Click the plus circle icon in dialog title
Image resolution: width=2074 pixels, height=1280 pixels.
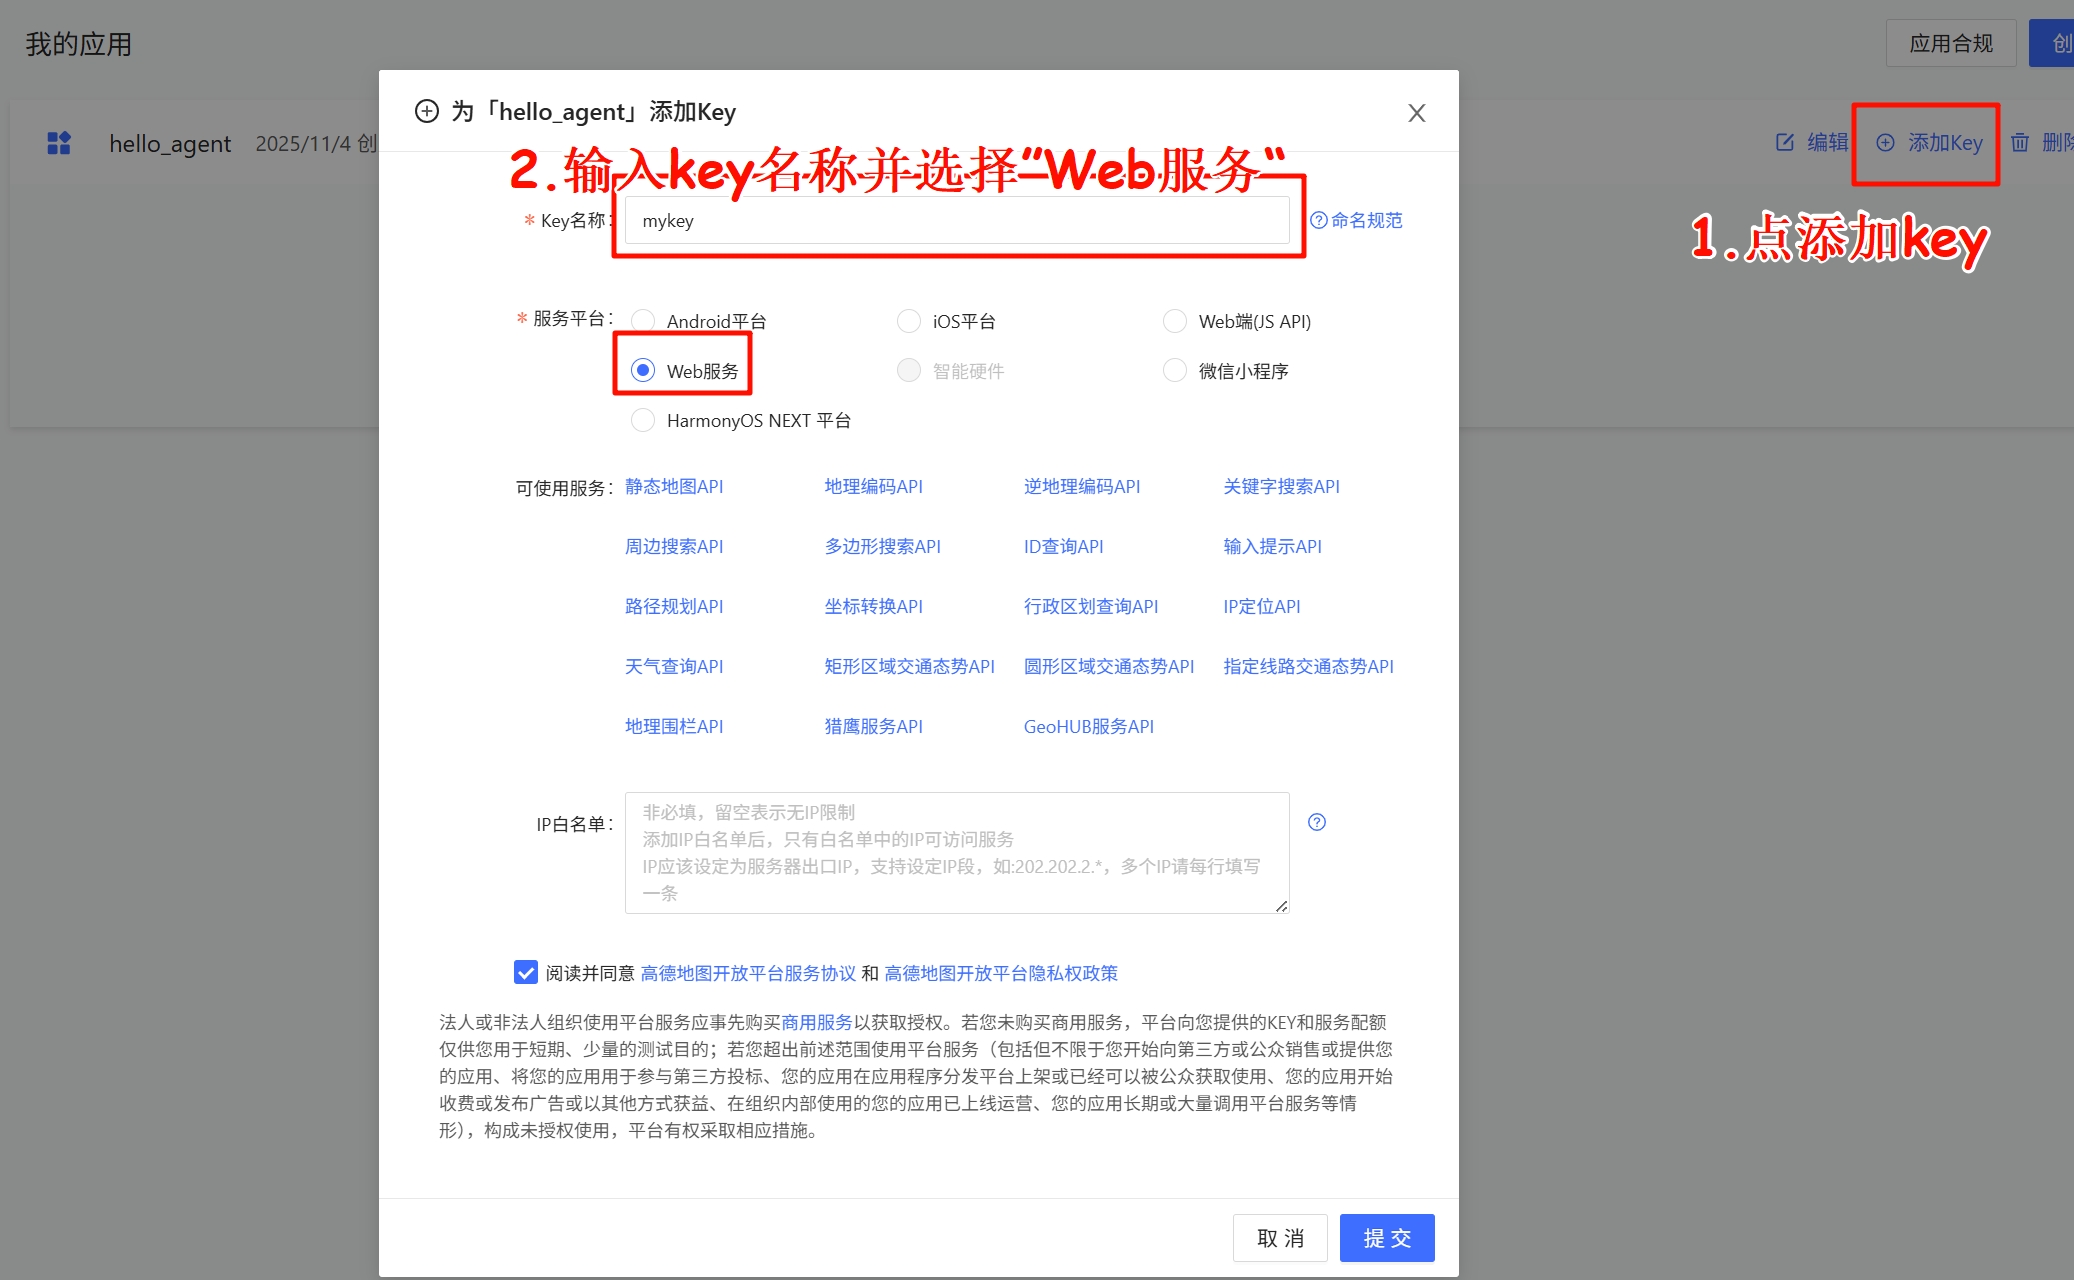point(427,111)
